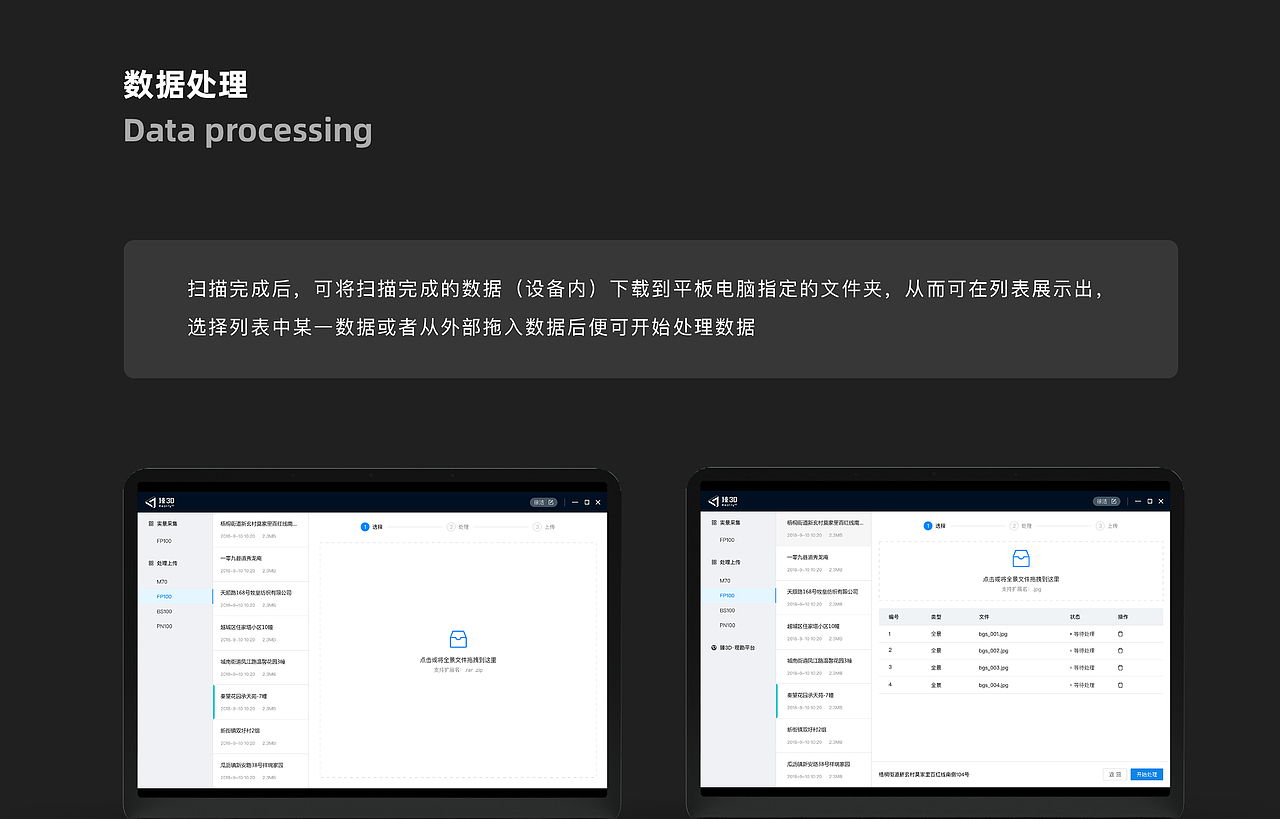
Task: Click file name bgs_003.jpg in the table
Action: 993,668
